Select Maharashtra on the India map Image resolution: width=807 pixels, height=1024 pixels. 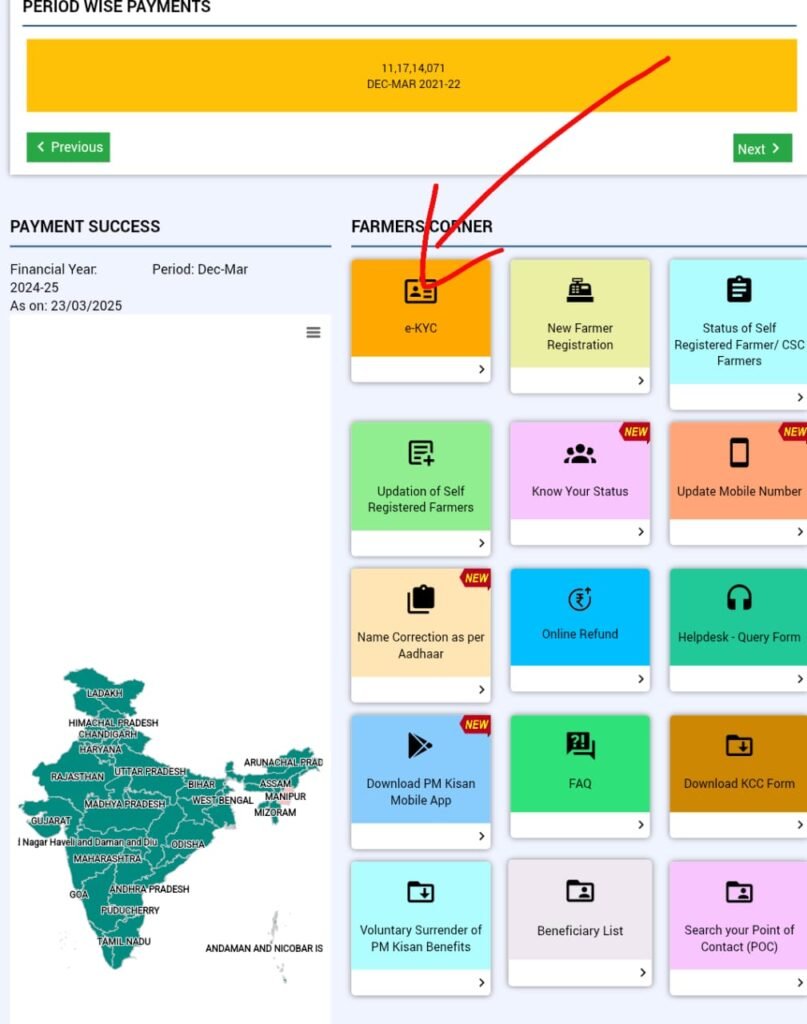[x=107, y=859]
